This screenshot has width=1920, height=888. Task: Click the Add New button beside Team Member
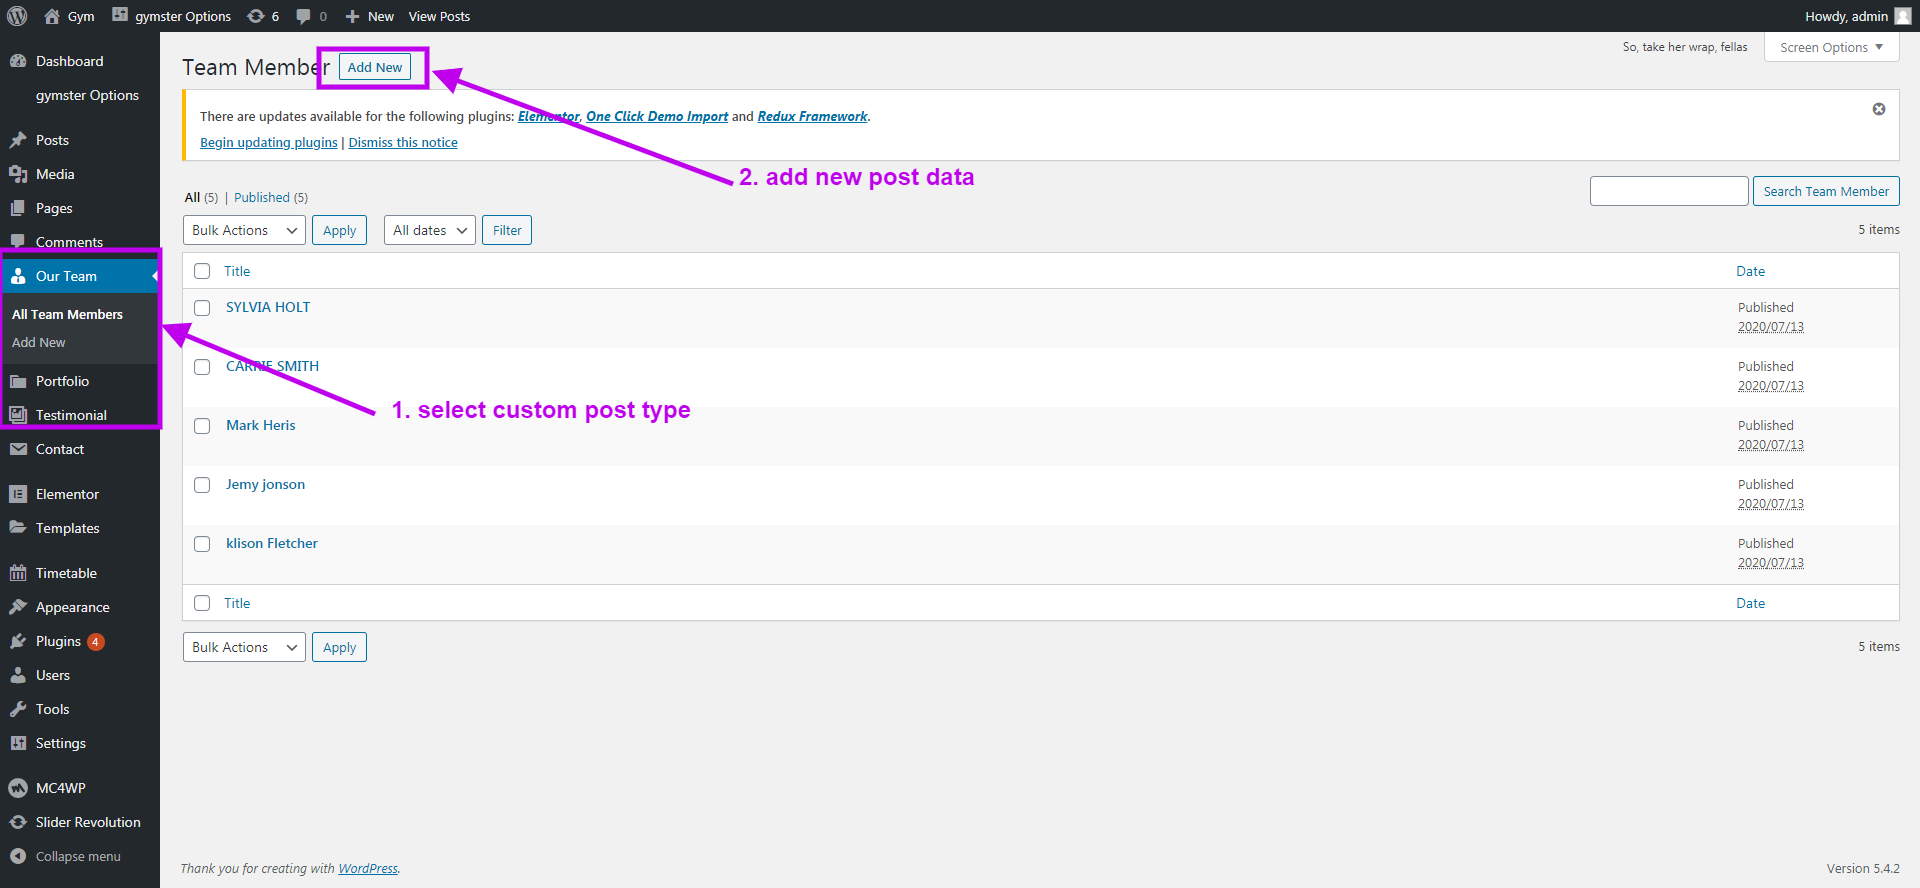click(375, 67)
